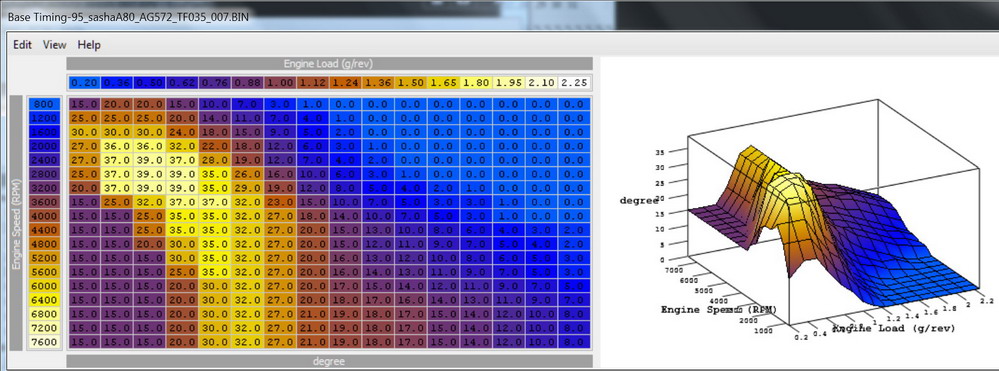Viewport: 999px width, 371px height.
Task: Click the cell at 800 RPM and 2.25 load
Action: point(574,104)
